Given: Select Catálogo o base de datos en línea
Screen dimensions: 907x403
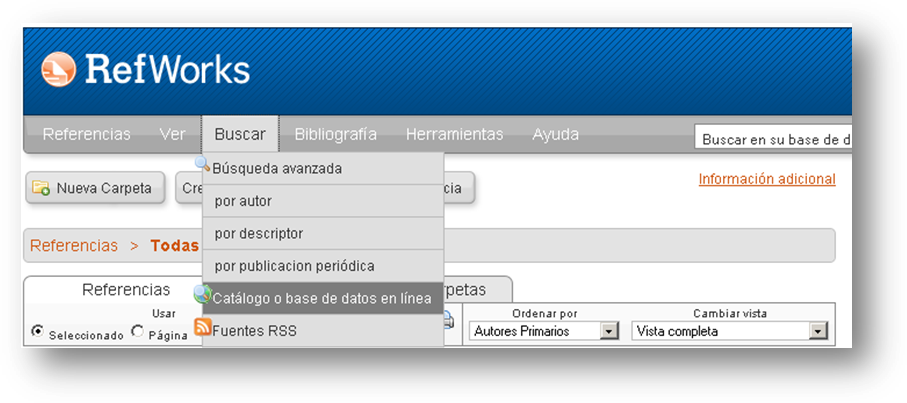Looking at the screenshot, I should (x=323, y=298).
